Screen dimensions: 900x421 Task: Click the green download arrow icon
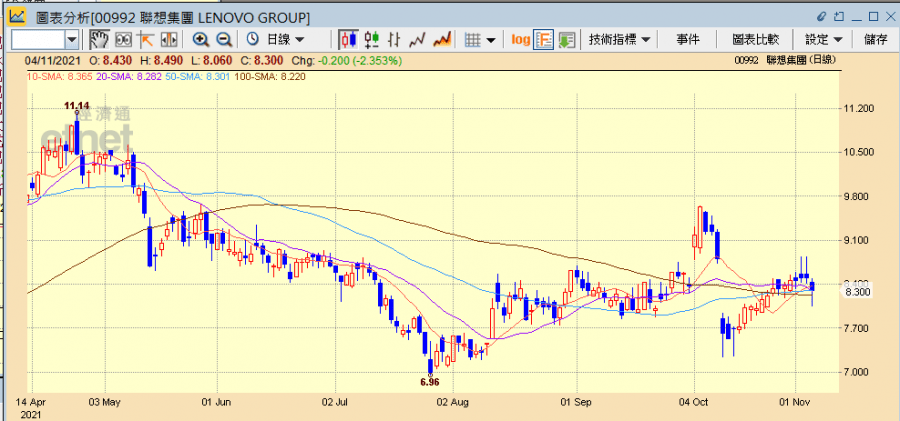coord(567,39)
